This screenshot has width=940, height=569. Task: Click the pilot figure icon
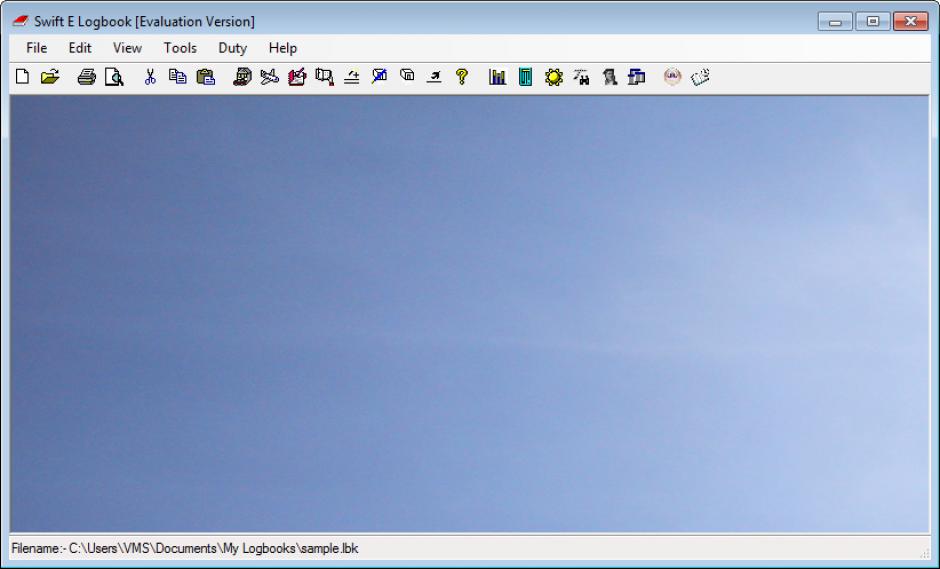click(x=610, y=77)
